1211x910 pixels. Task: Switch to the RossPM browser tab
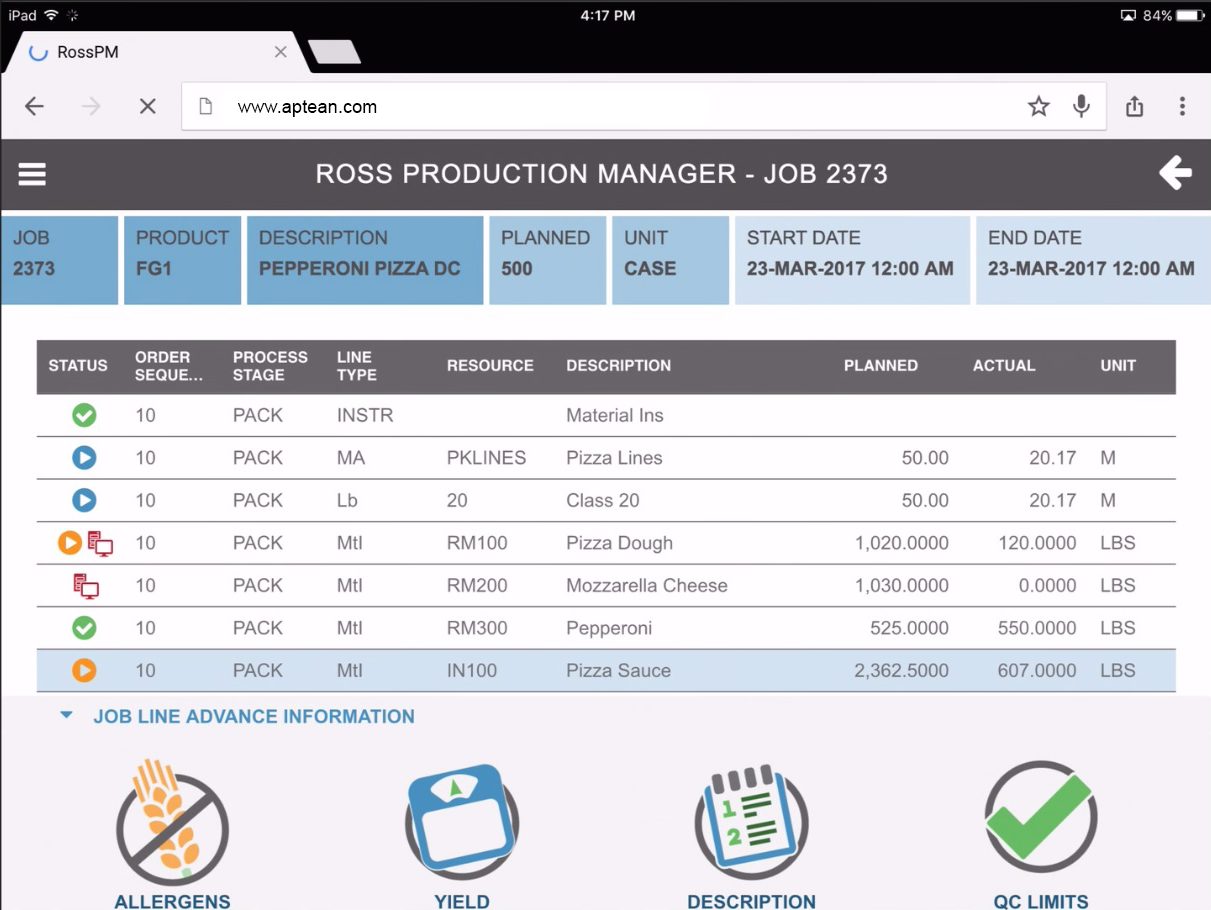pyautogui.click(x=150, y=51)
